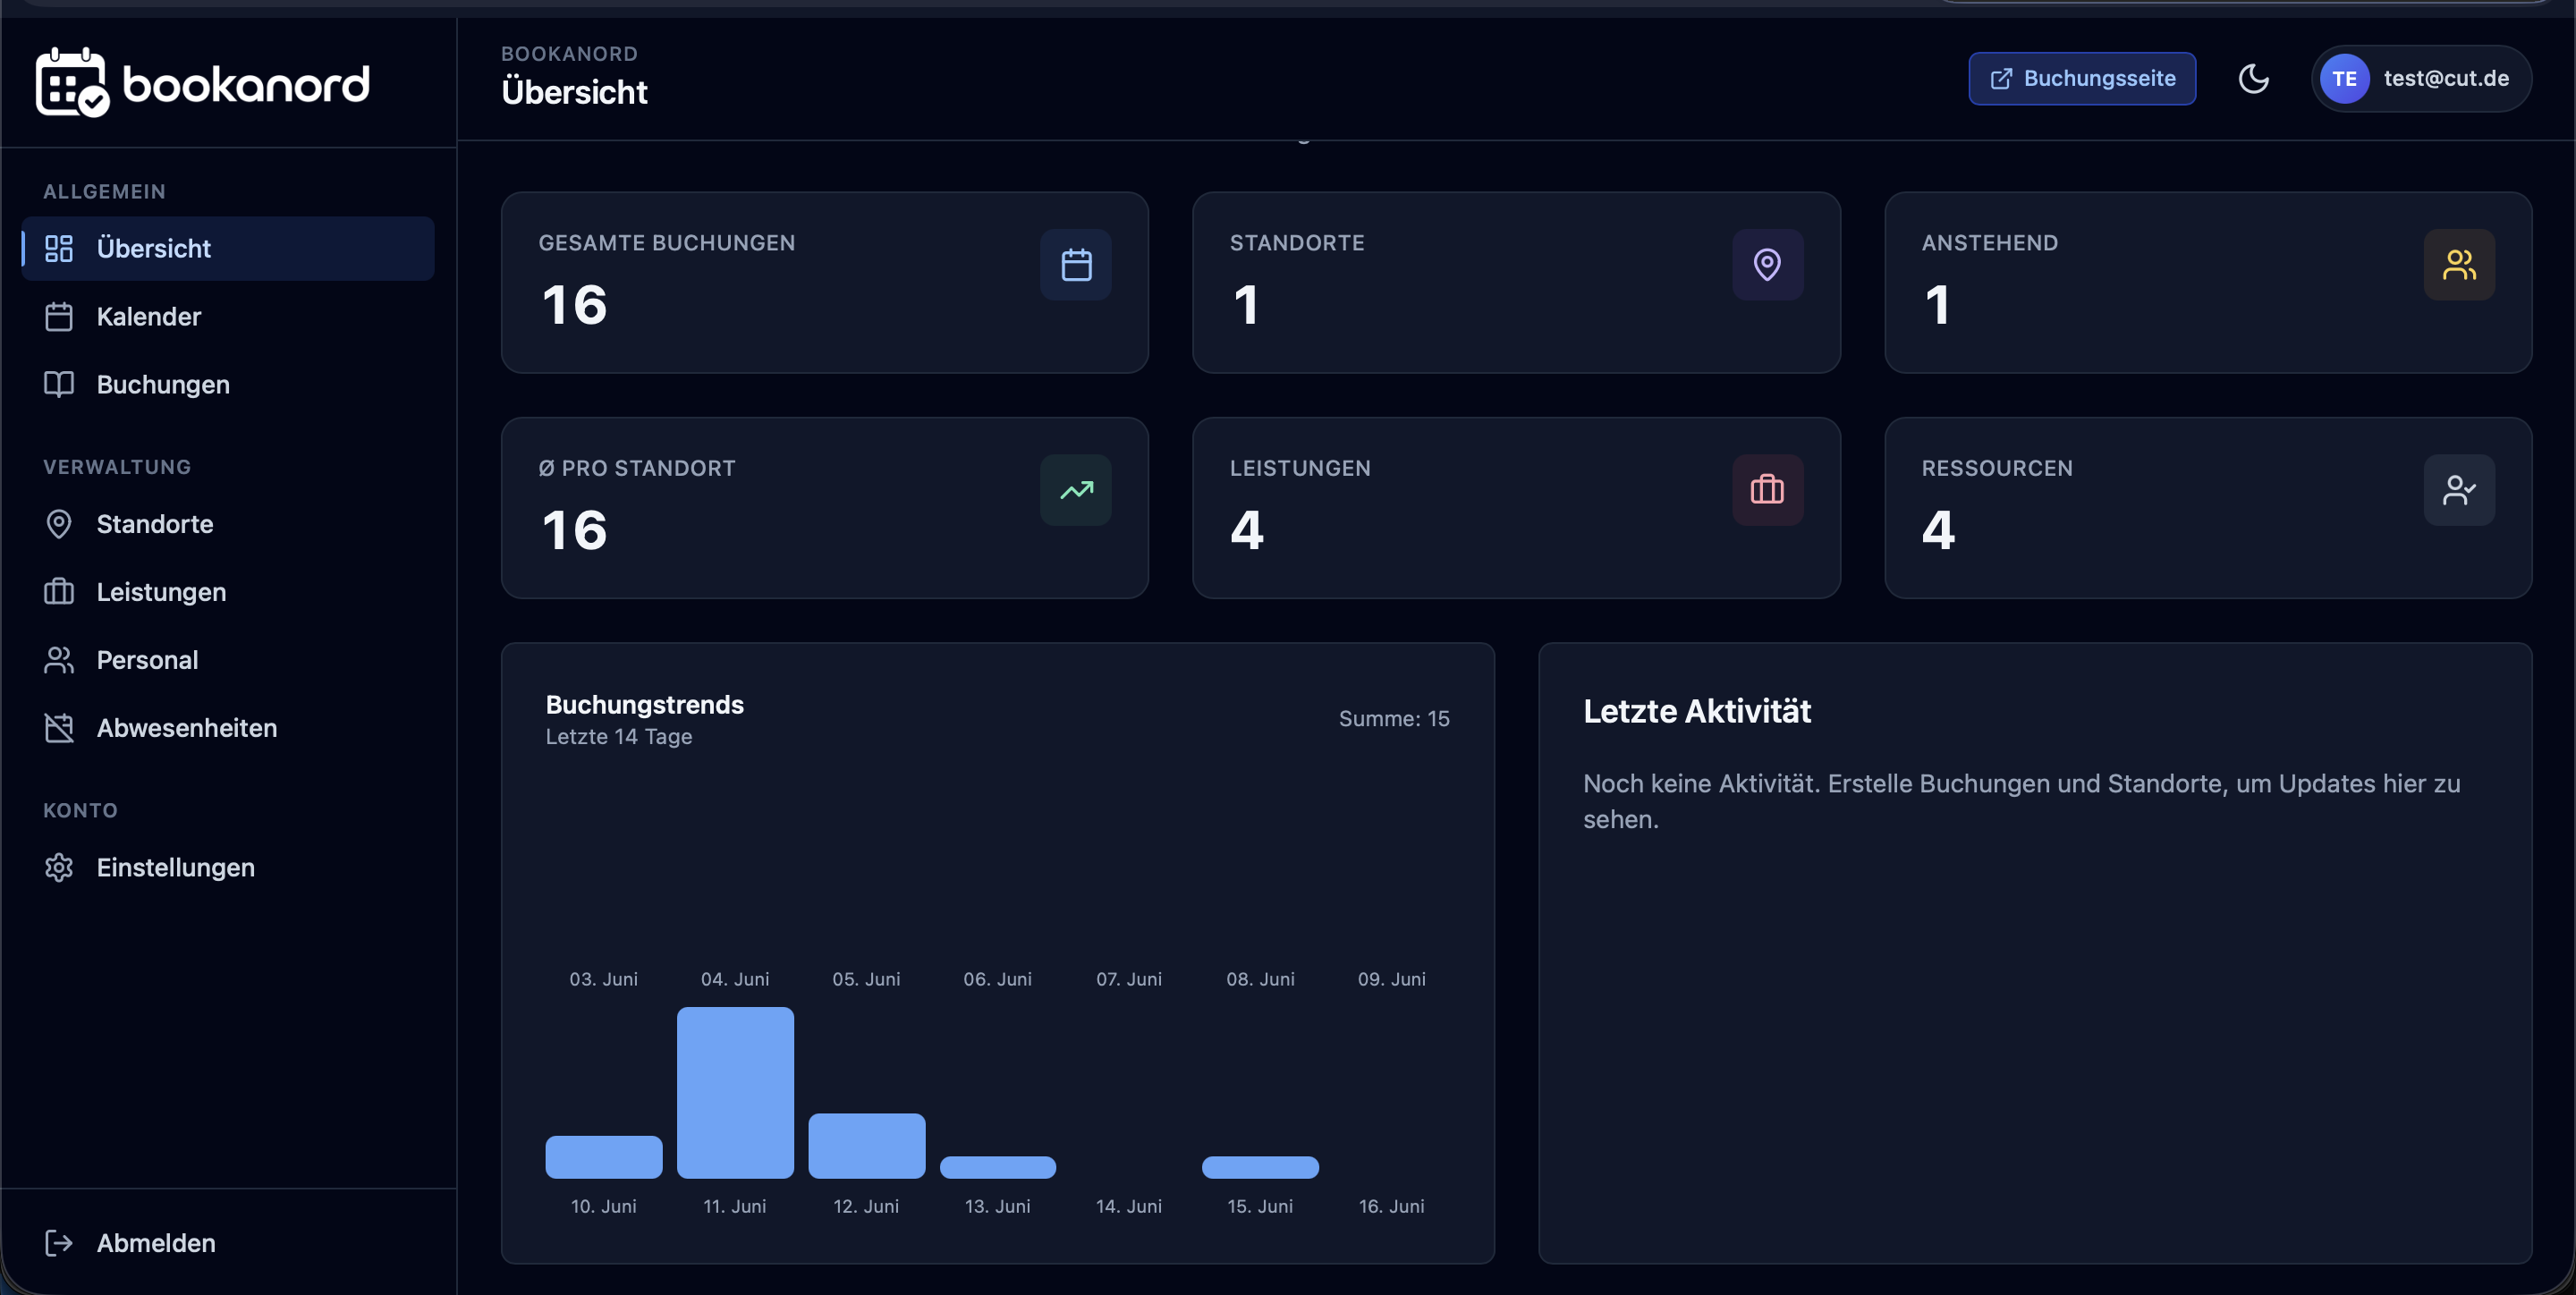
Task: Click the Leistungen card value 4
Action: click(1247, 530)
